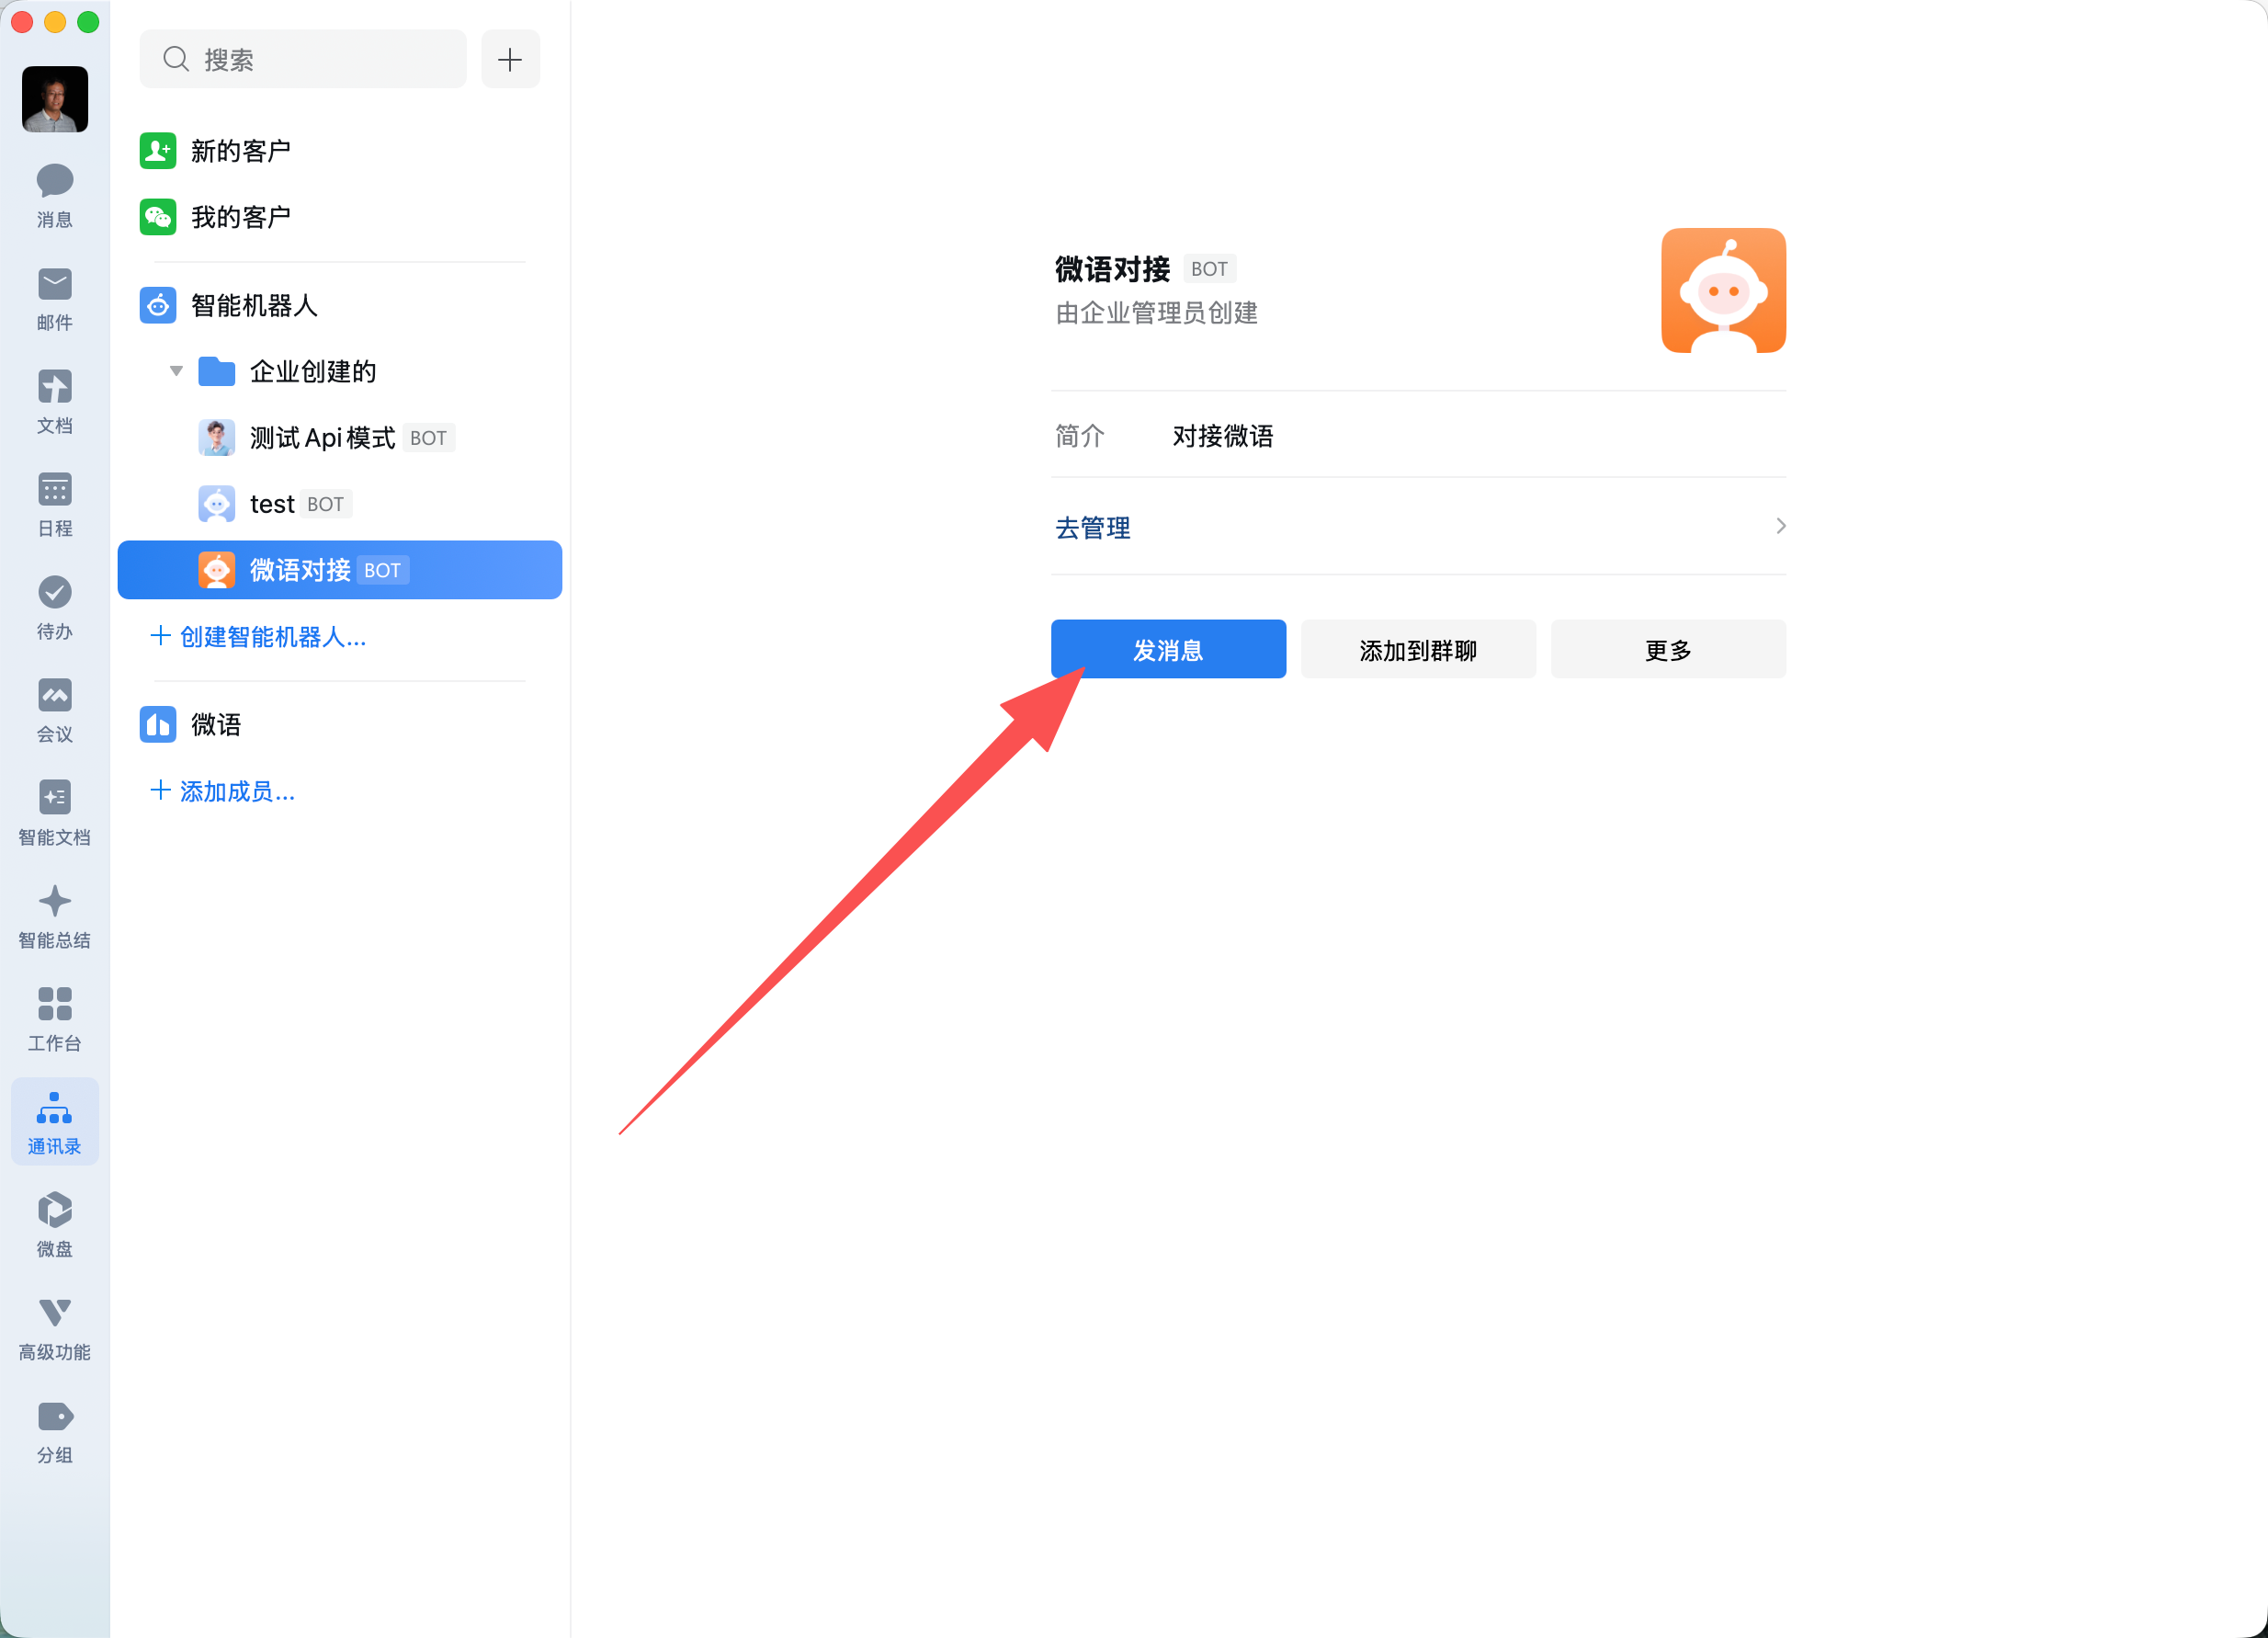Click the BOT tag beside the 微语对接 title
Screen dimensions: 2268x1638
1209,269
